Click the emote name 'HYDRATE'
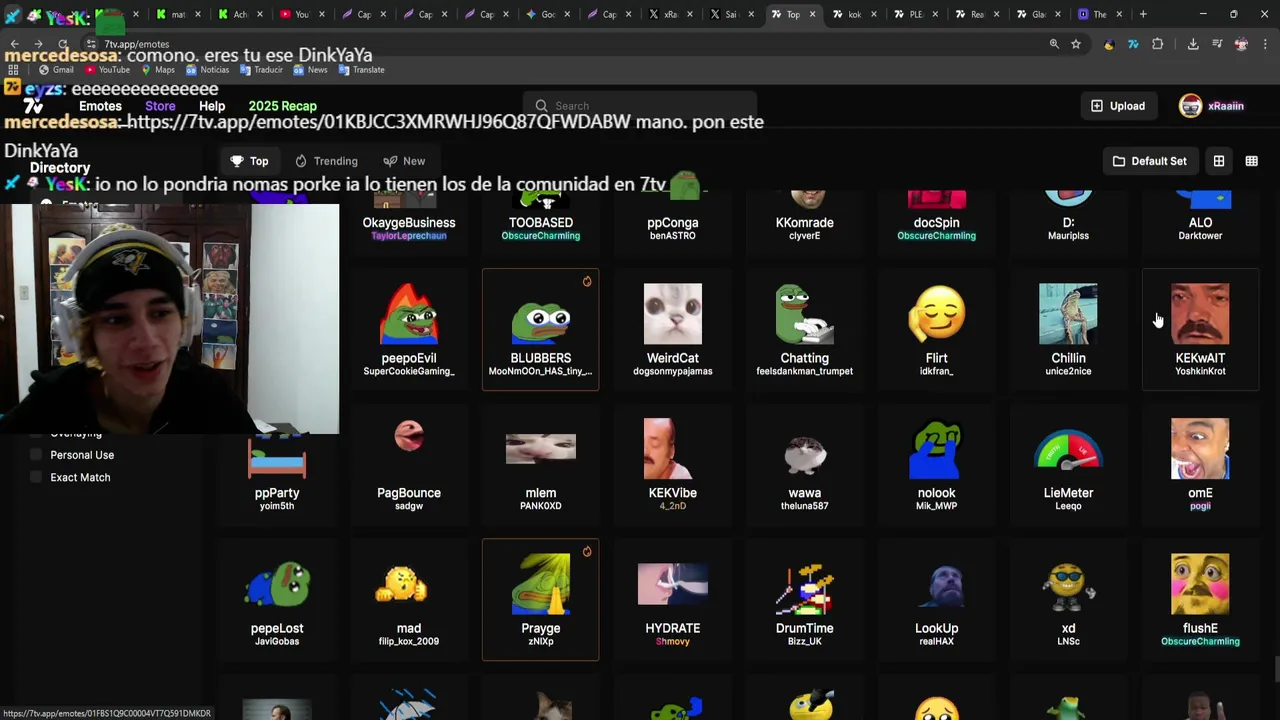Screen dimensions: 1280x720 (x=673, y=628)
